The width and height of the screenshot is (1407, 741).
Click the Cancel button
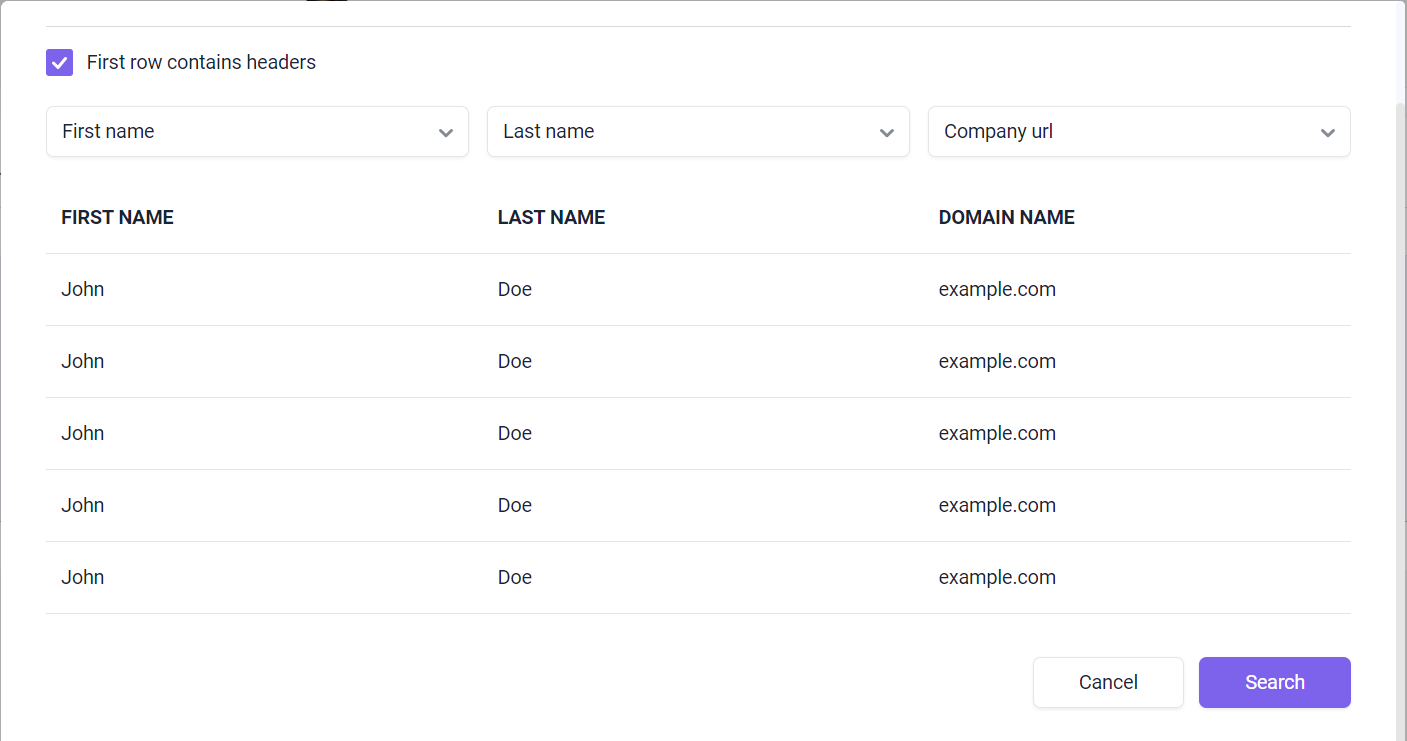pos(1108,682)
